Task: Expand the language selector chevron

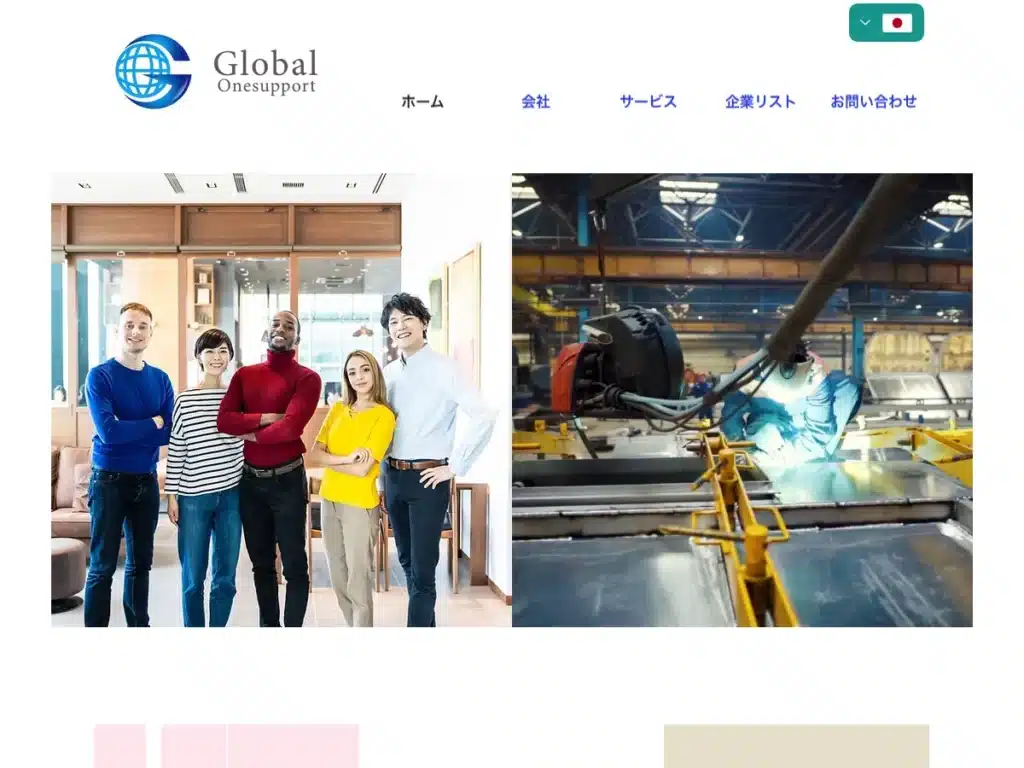Action: (865, 23)
